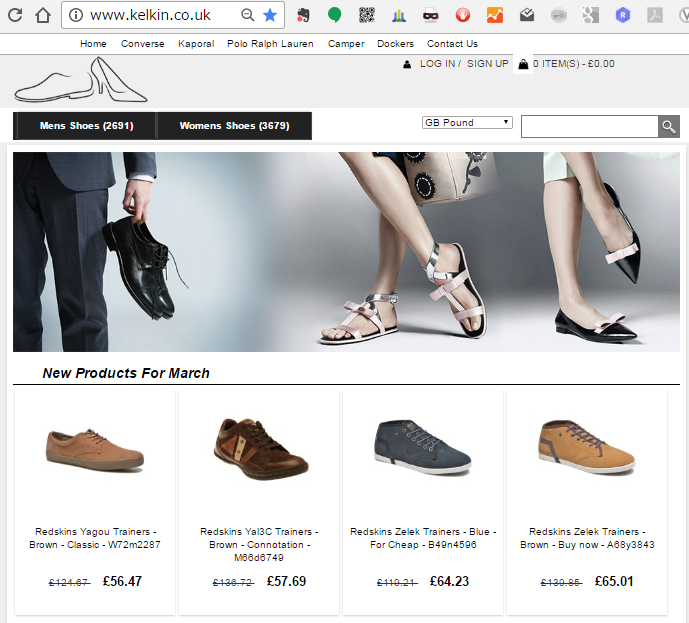Click the blue Zelek trainer thumbnail

(423, 447)
